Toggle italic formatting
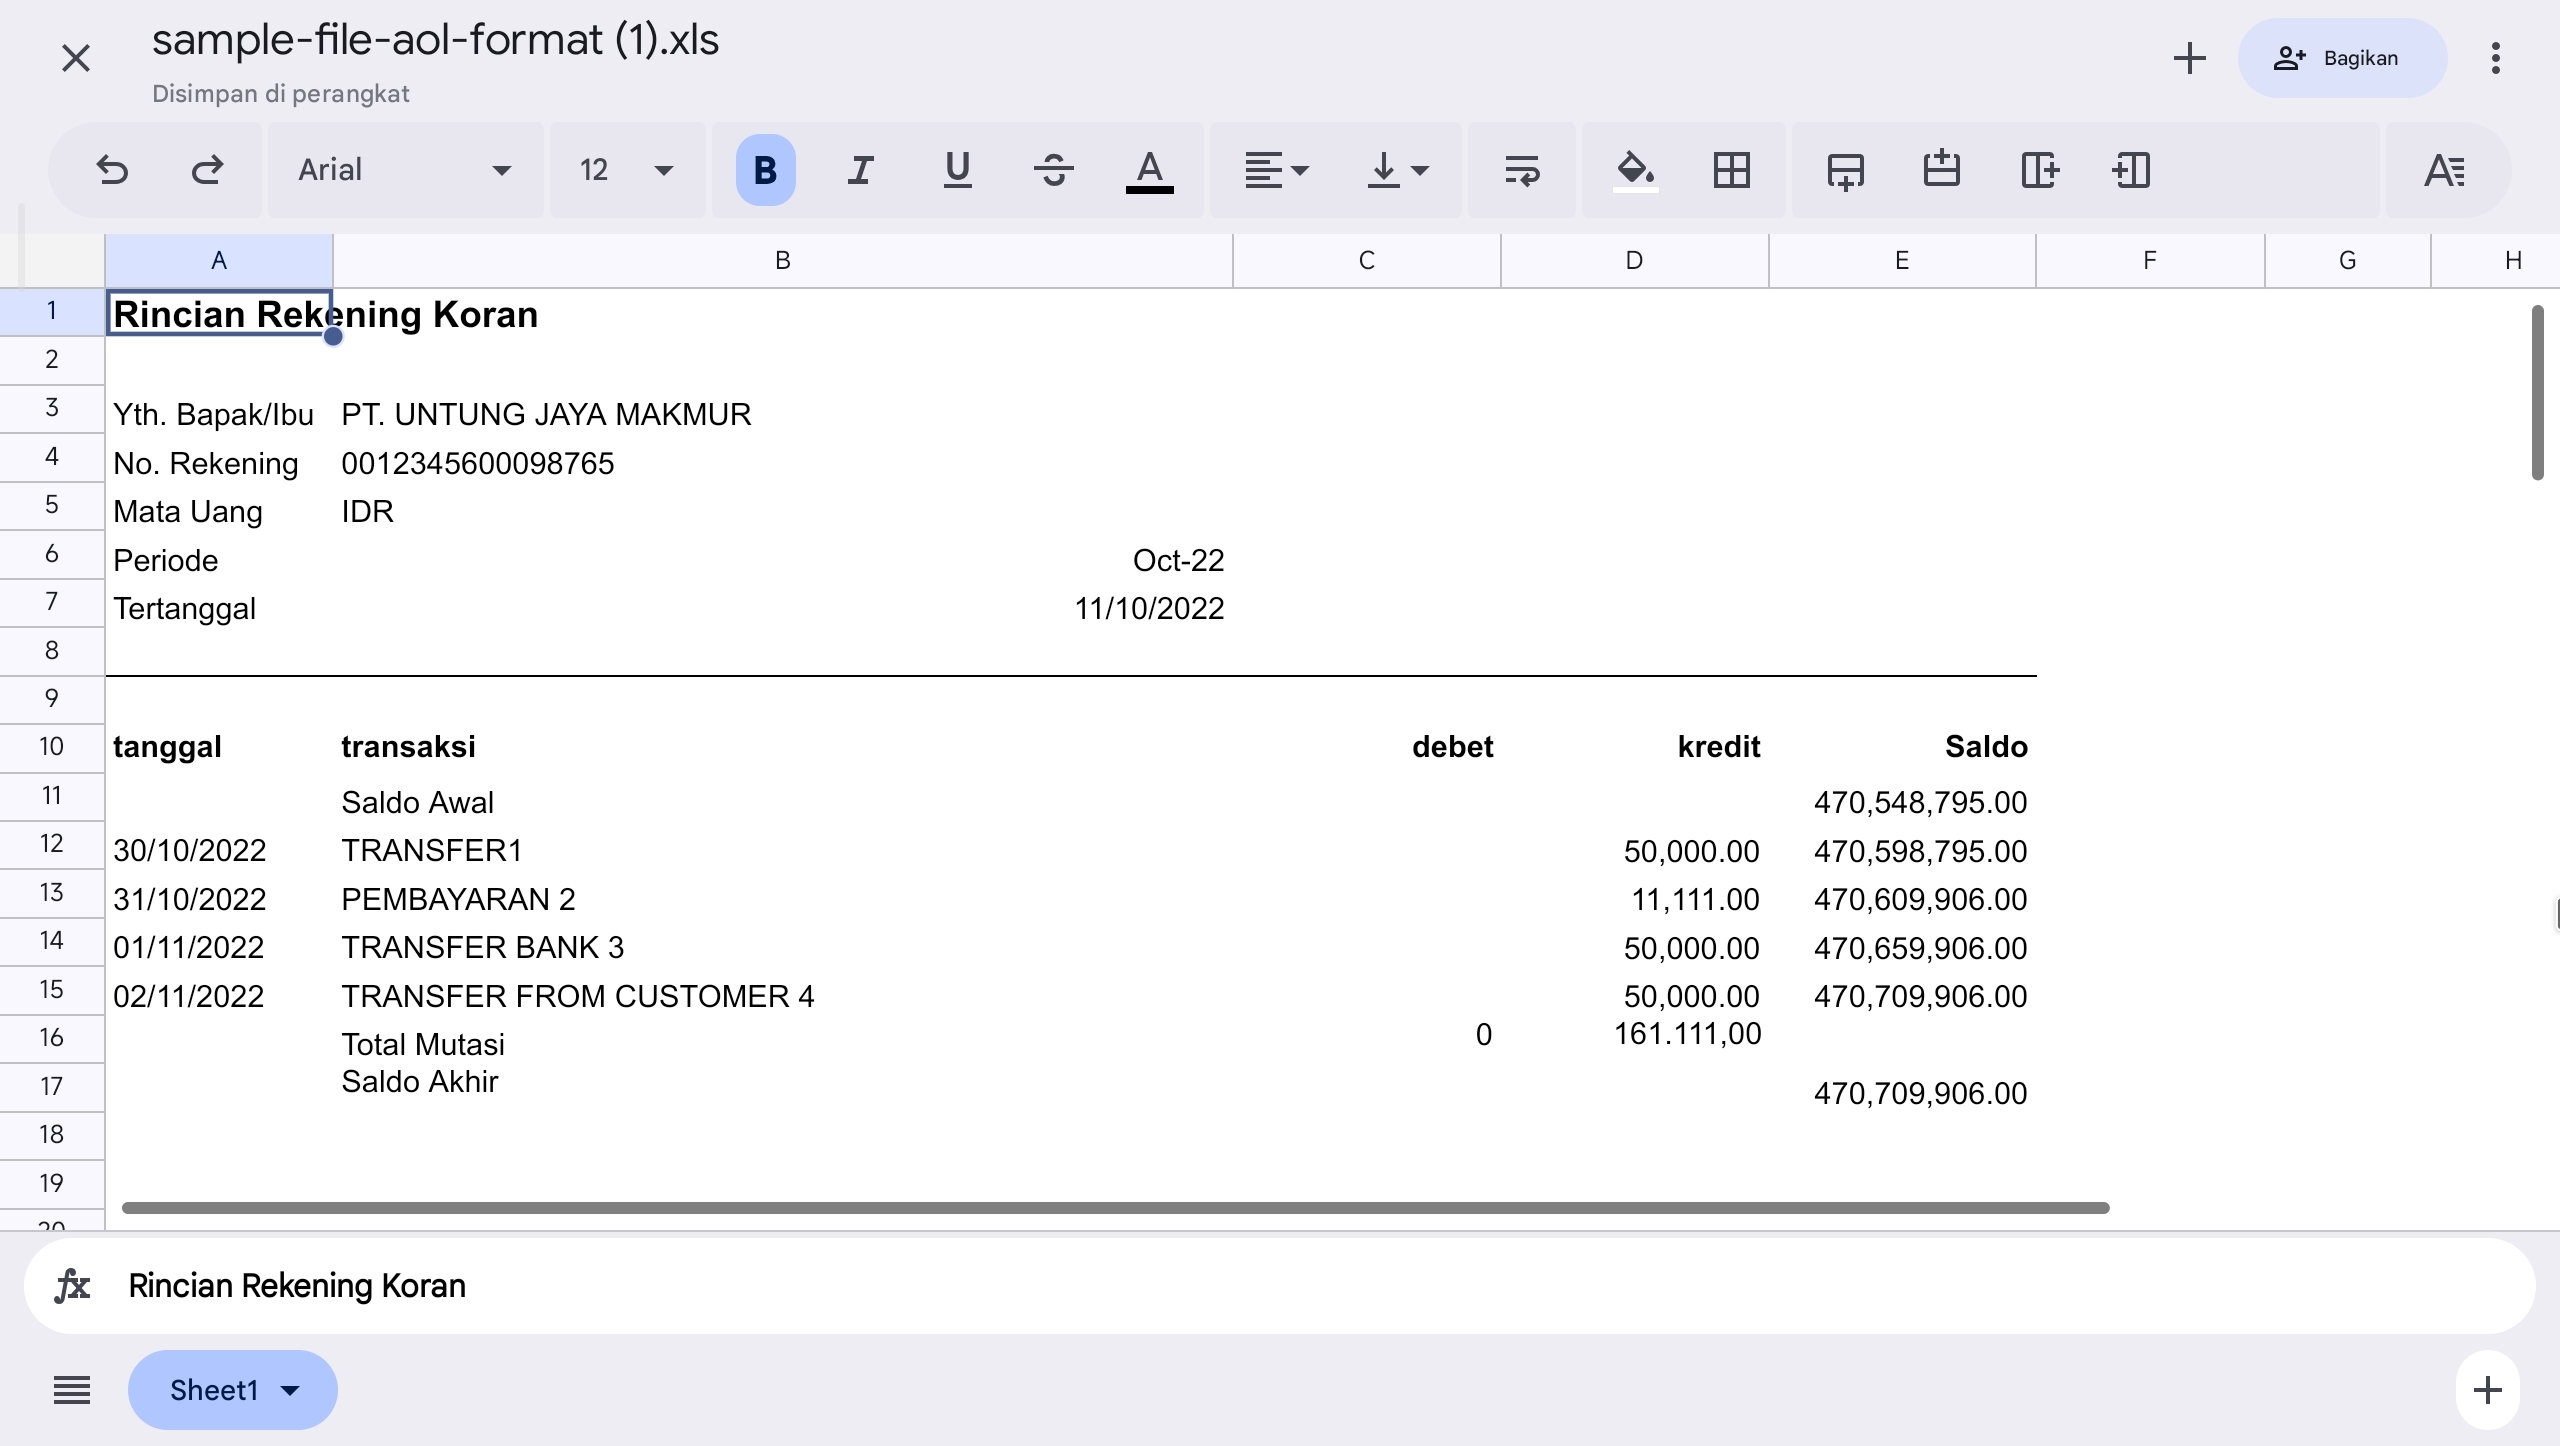This screenshot has height=1446, width=2560. click(860, 170)
